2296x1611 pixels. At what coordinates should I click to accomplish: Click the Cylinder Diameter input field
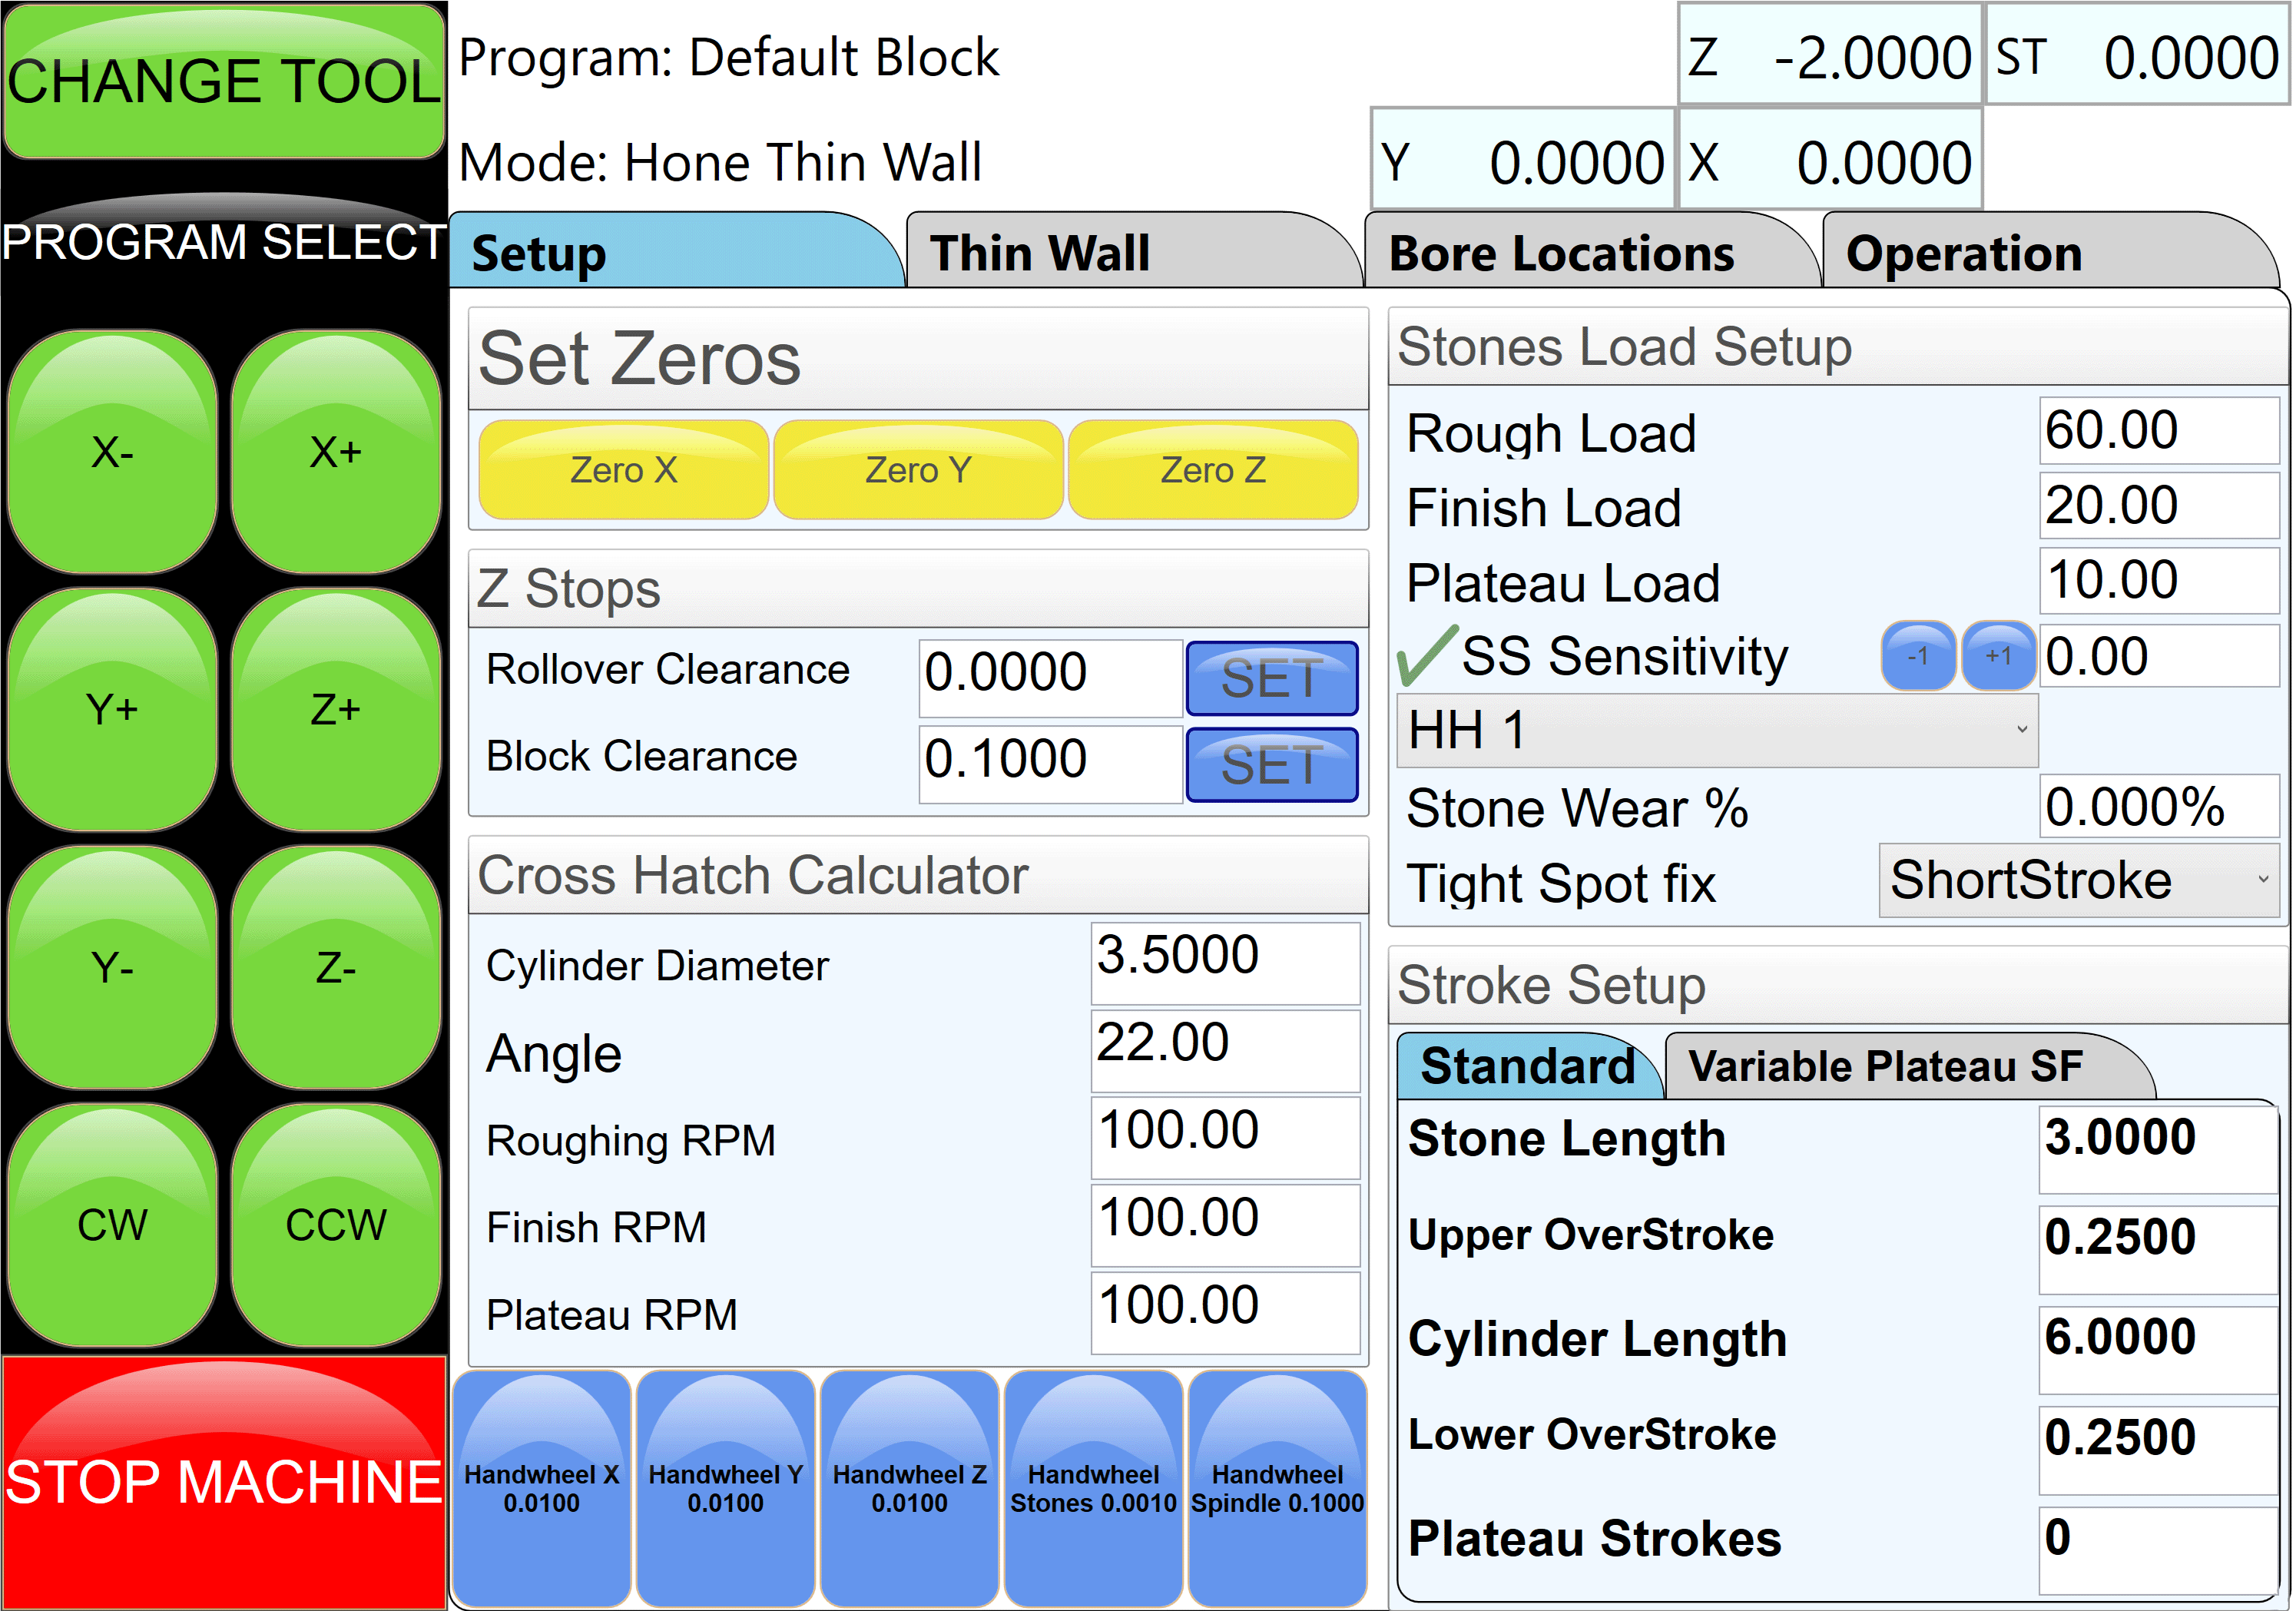[1224, 962]
